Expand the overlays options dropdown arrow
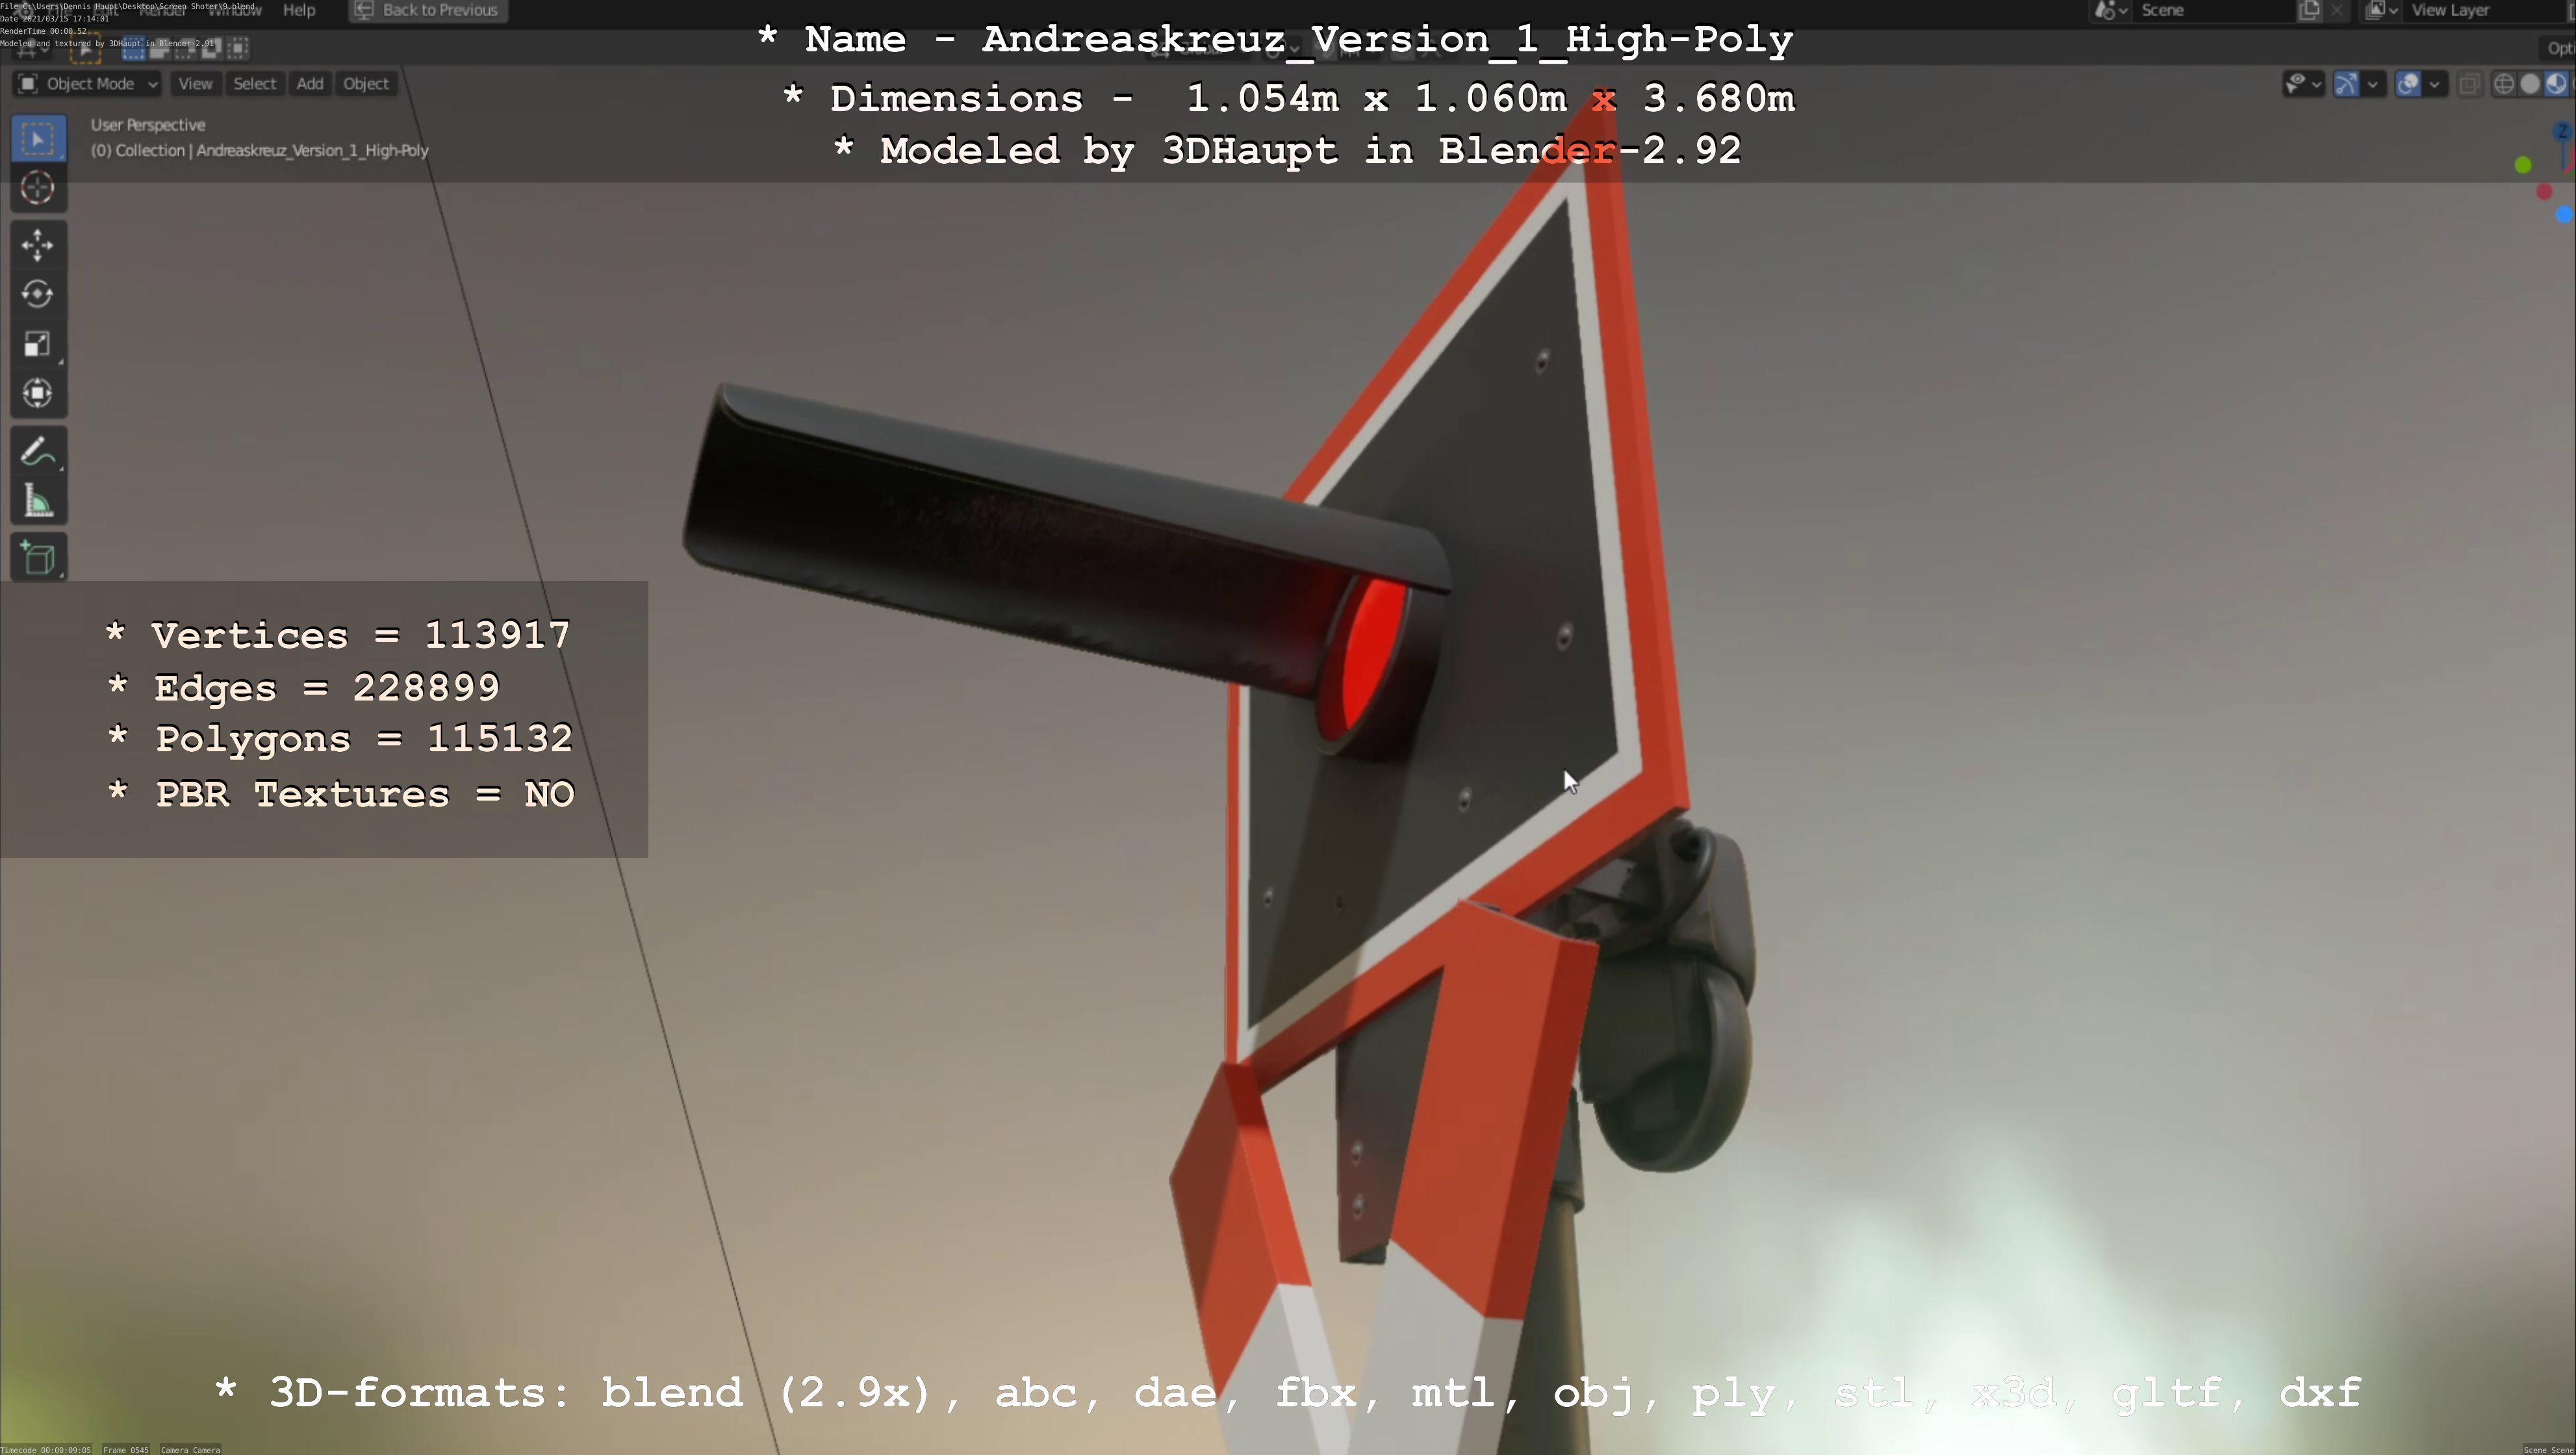The image size is (2576, 1455). [2435, 84]
